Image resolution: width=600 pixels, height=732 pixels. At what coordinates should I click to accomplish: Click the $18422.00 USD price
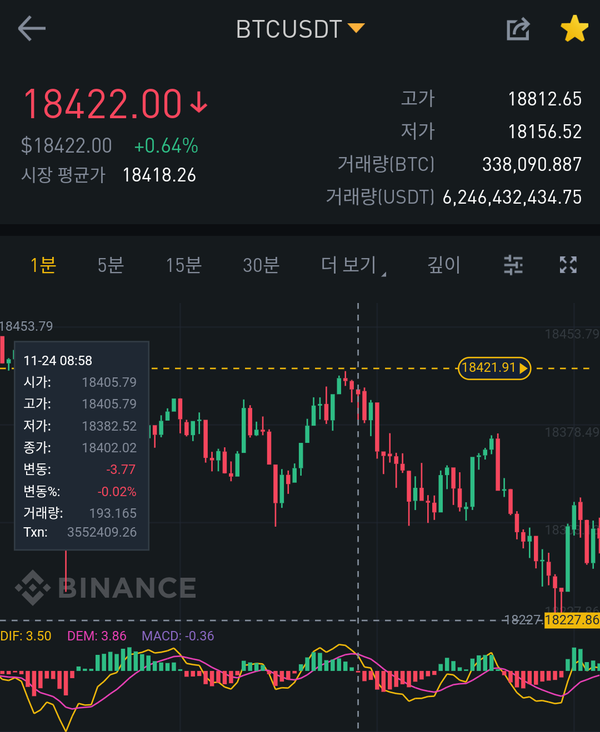66,146
